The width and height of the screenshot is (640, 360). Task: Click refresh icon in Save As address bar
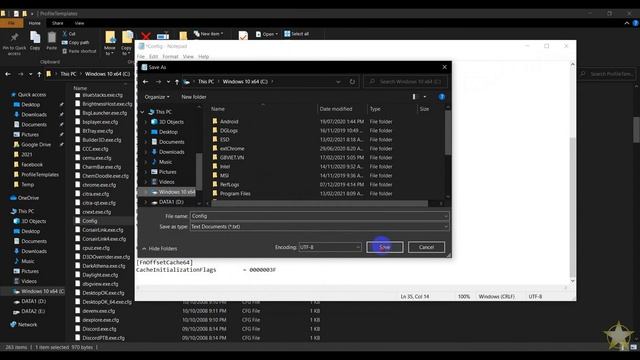pos(352,82)
